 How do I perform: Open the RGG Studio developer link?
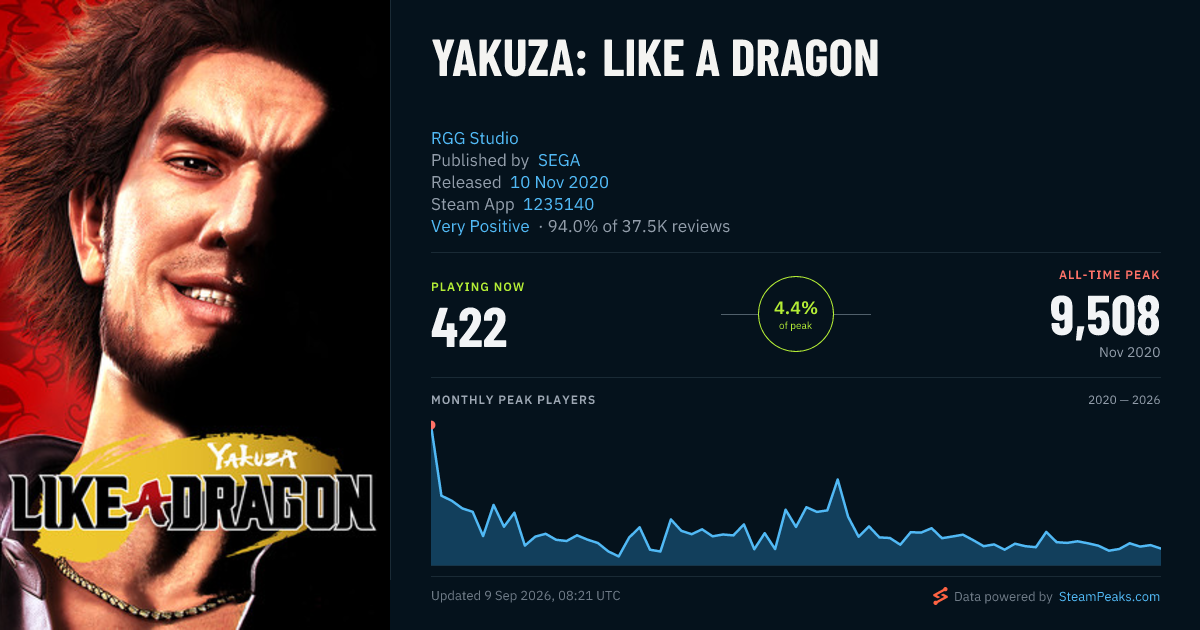click(475, 138)
